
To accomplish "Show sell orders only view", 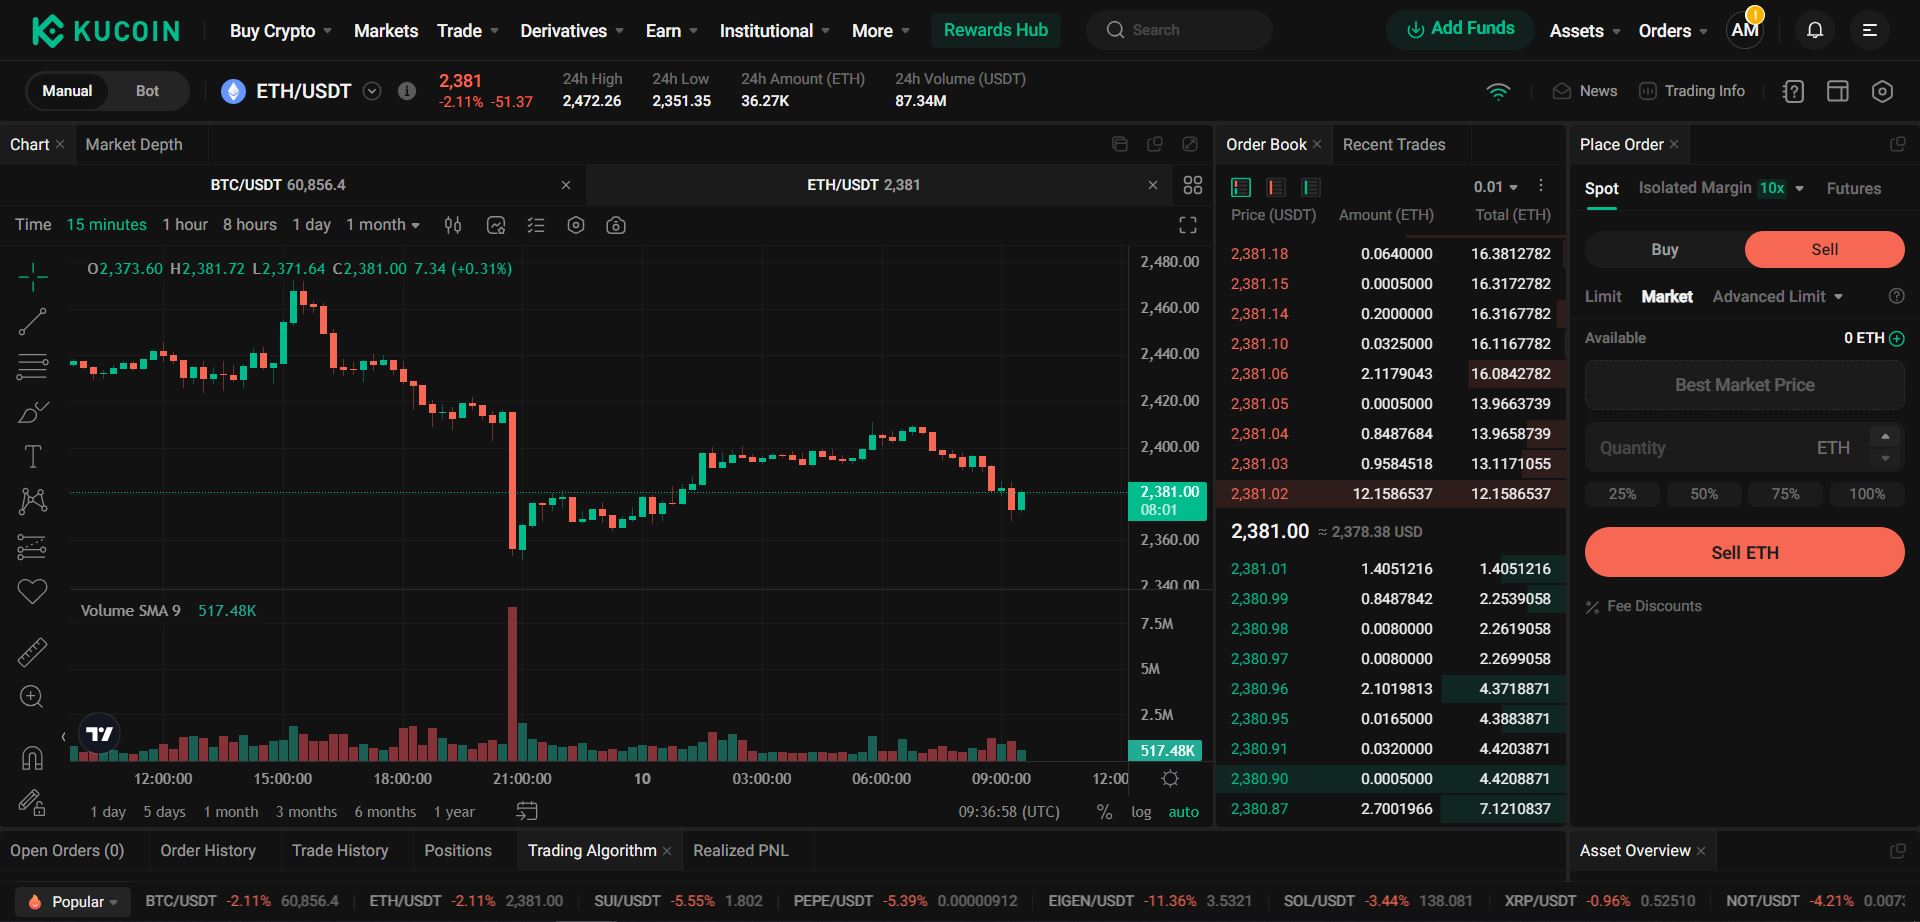I will coord(1276,187).
